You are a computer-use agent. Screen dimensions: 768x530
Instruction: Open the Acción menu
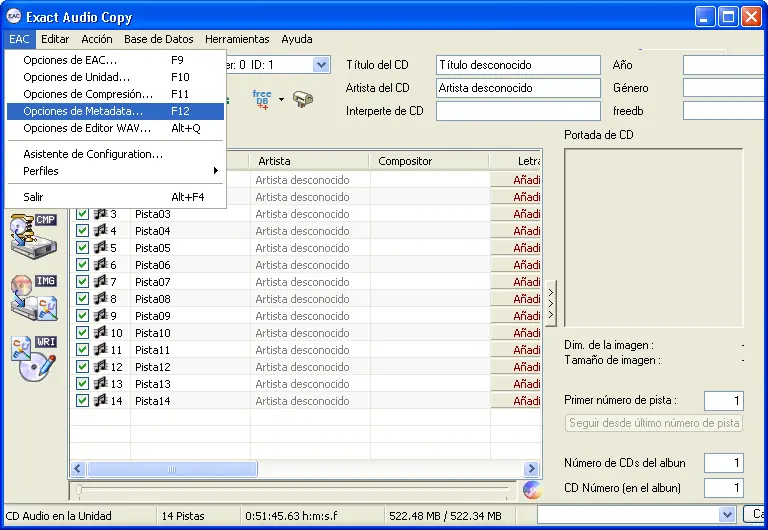pyautogui.click(x=96, y=39)
